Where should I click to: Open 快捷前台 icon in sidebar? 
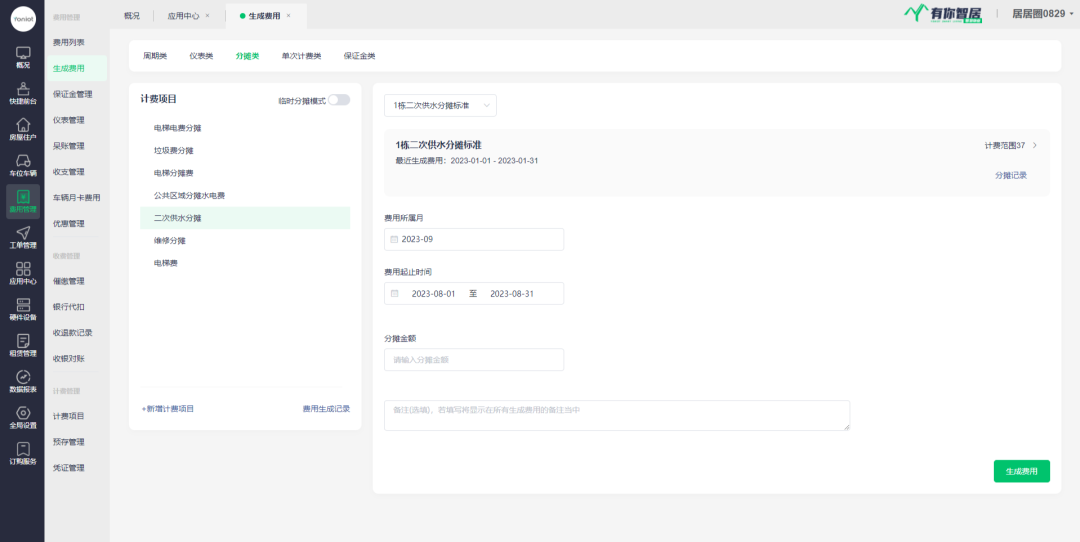tap(23, 91)
